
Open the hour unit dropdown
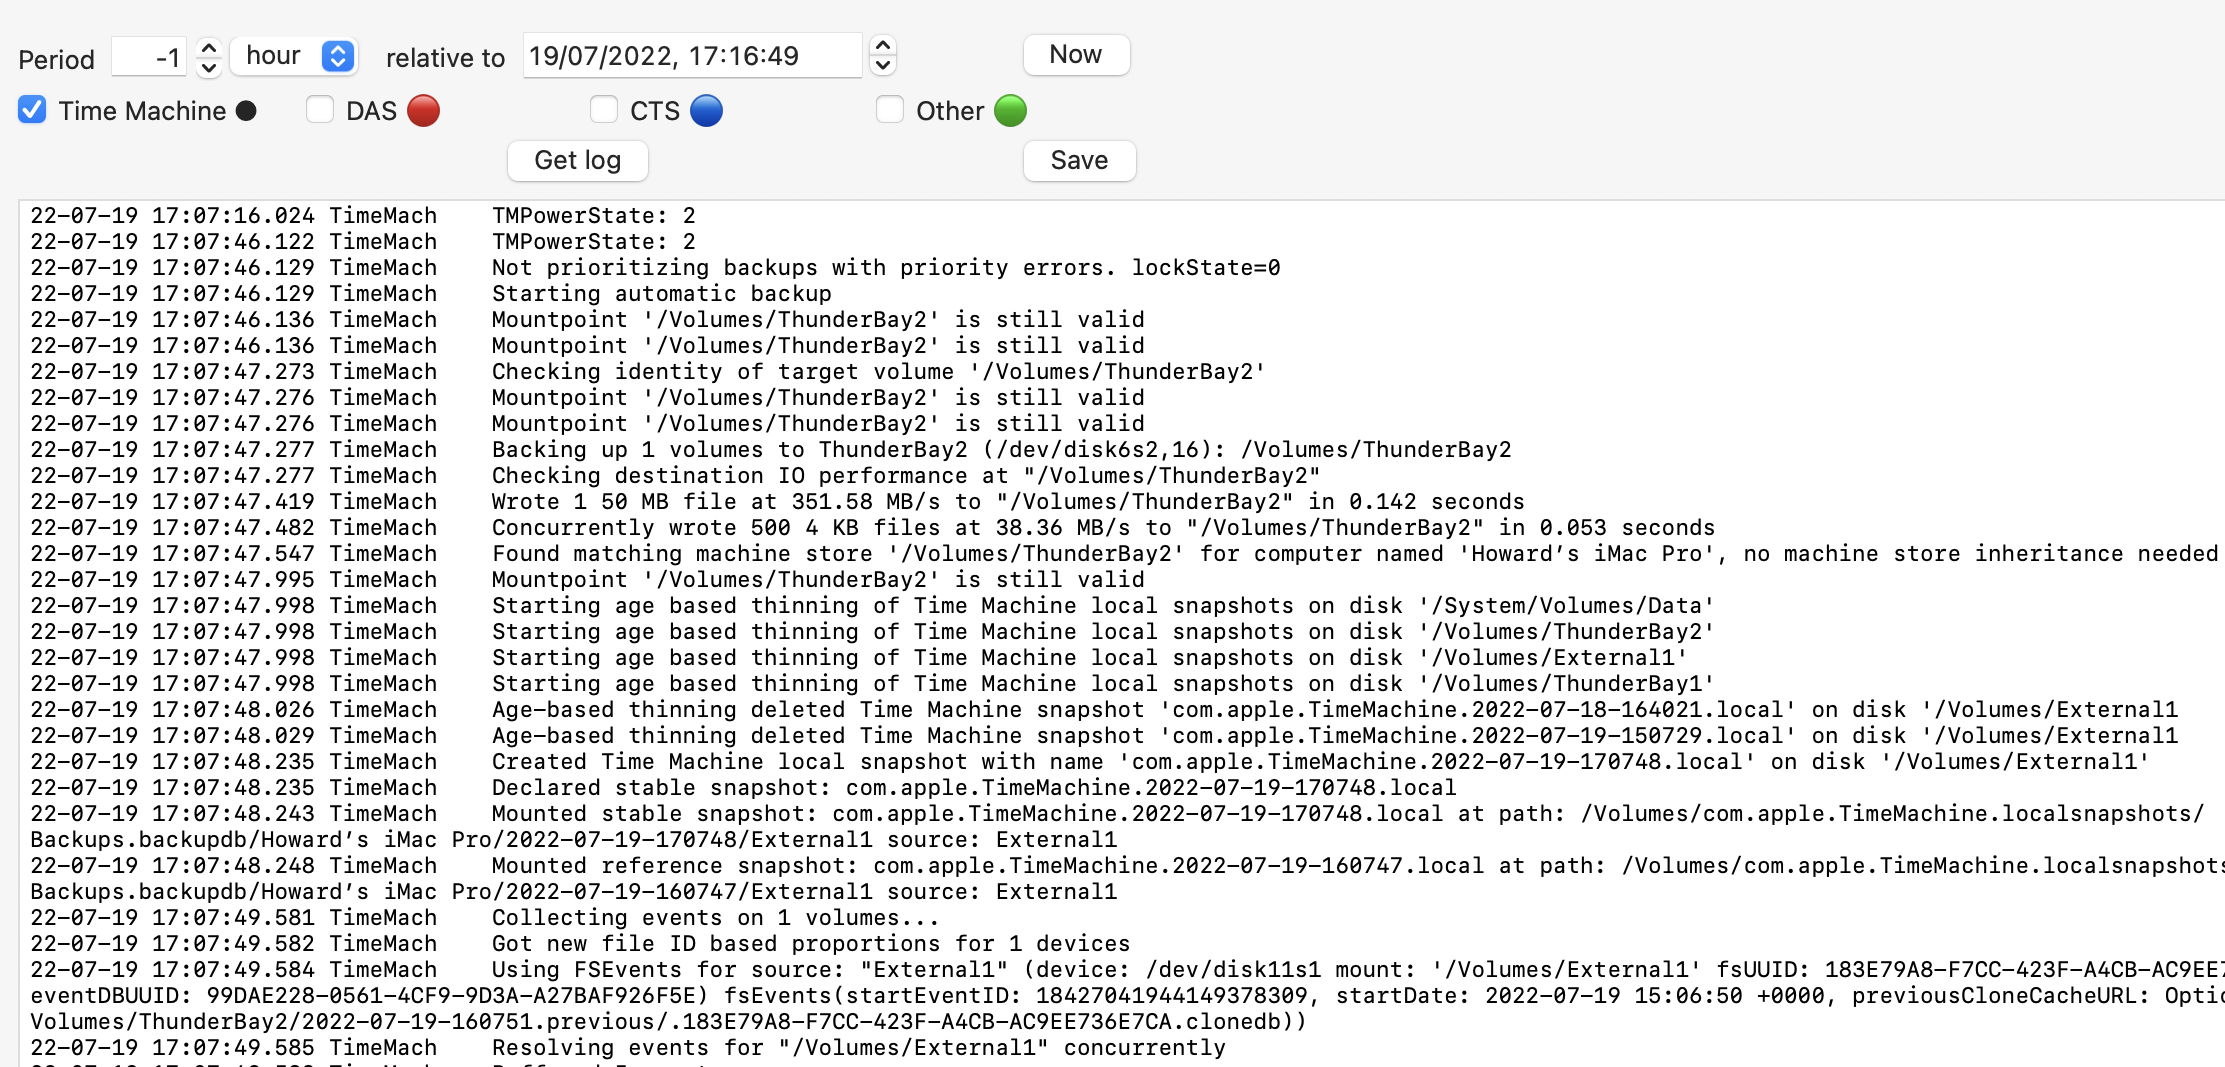[x=294, y=56]
